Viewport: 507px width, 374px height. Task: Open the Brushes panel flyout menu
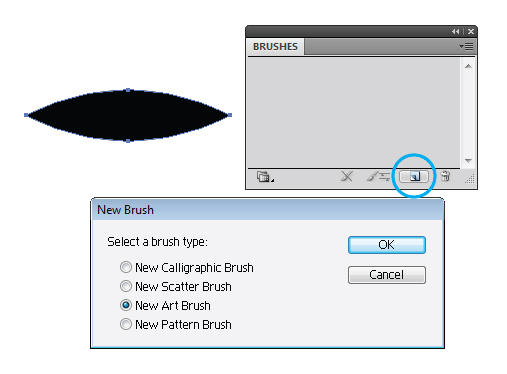coord(466,46)
